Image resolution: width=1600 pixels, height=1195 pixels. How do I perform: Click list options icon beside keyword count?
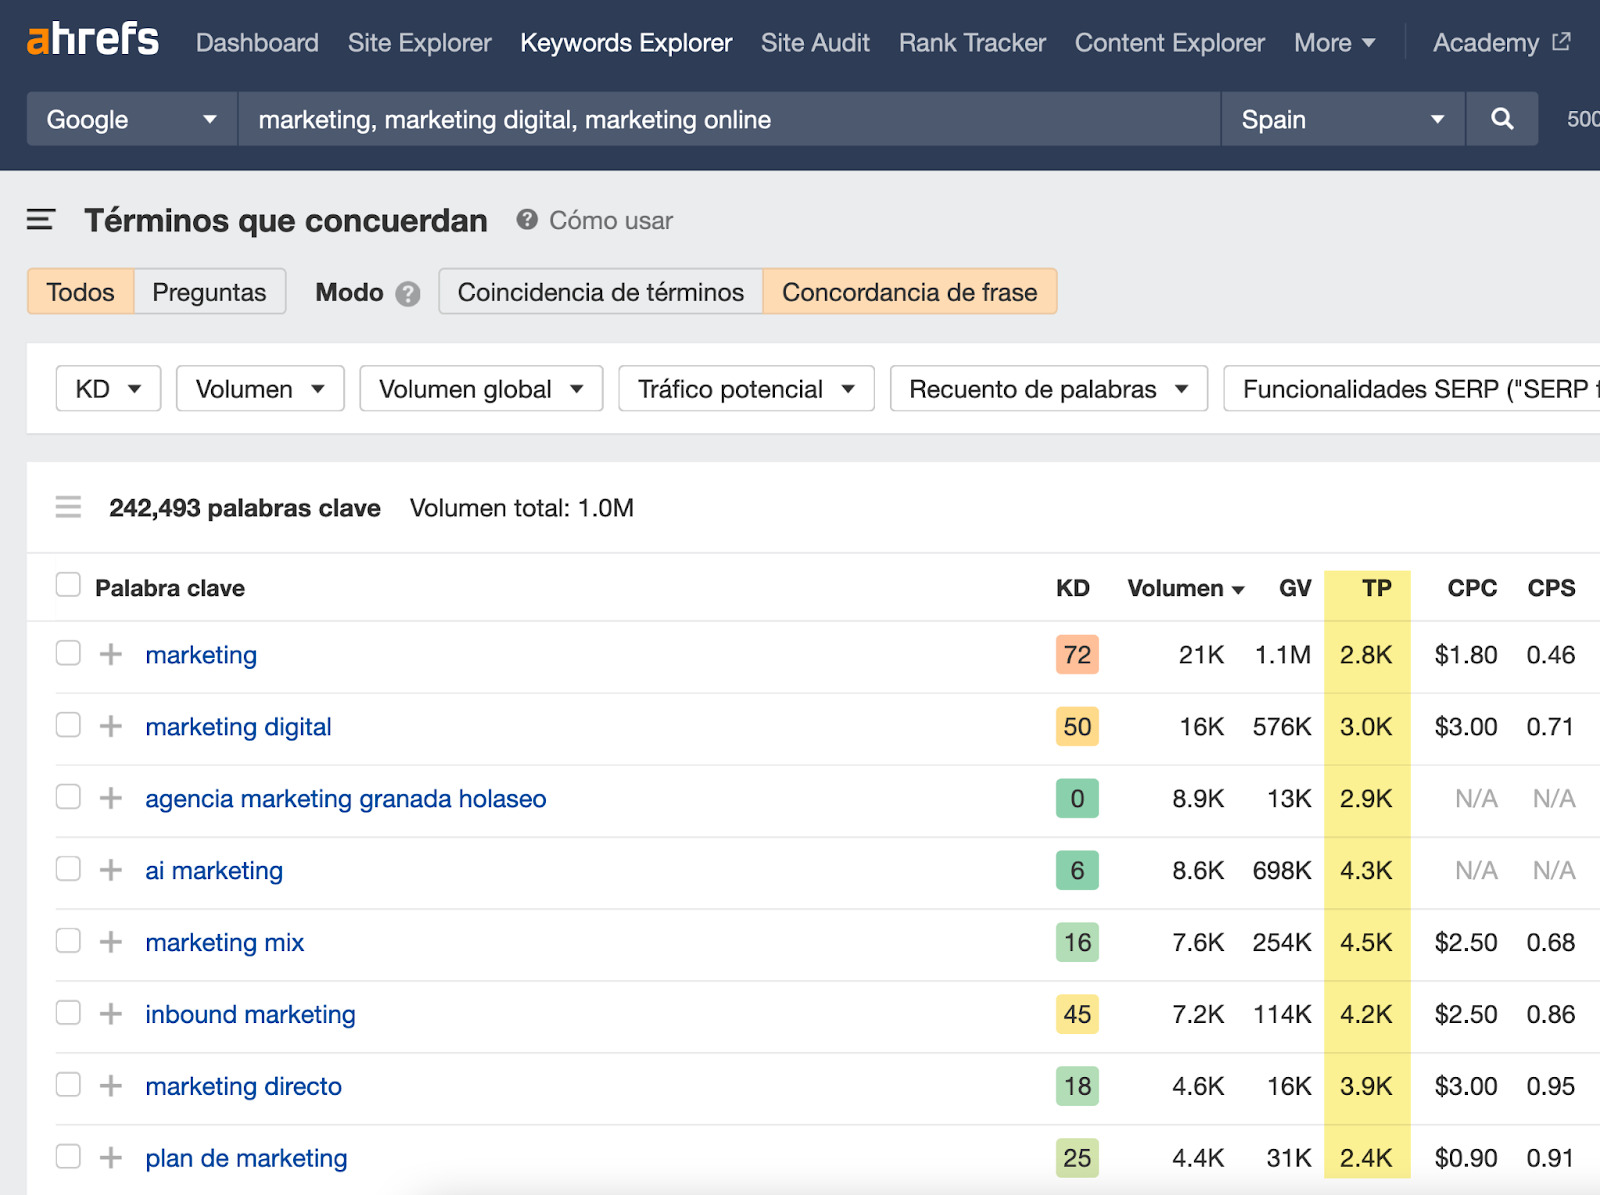68,508
